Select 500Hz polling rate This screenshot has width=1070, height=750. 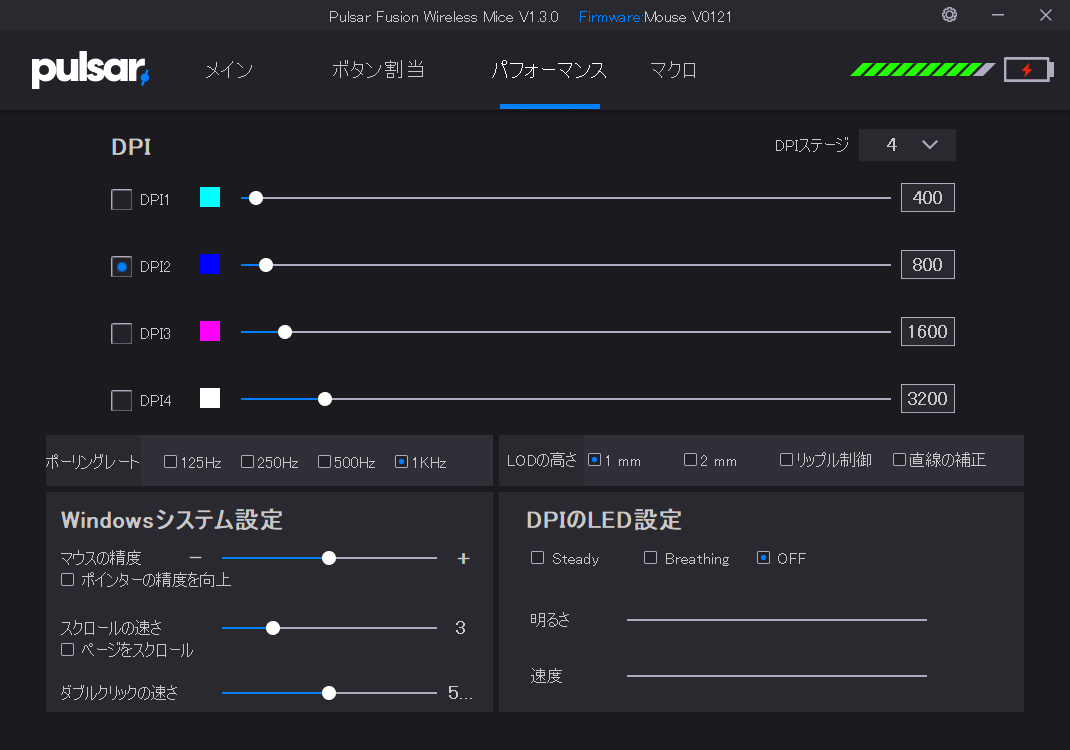325,462
